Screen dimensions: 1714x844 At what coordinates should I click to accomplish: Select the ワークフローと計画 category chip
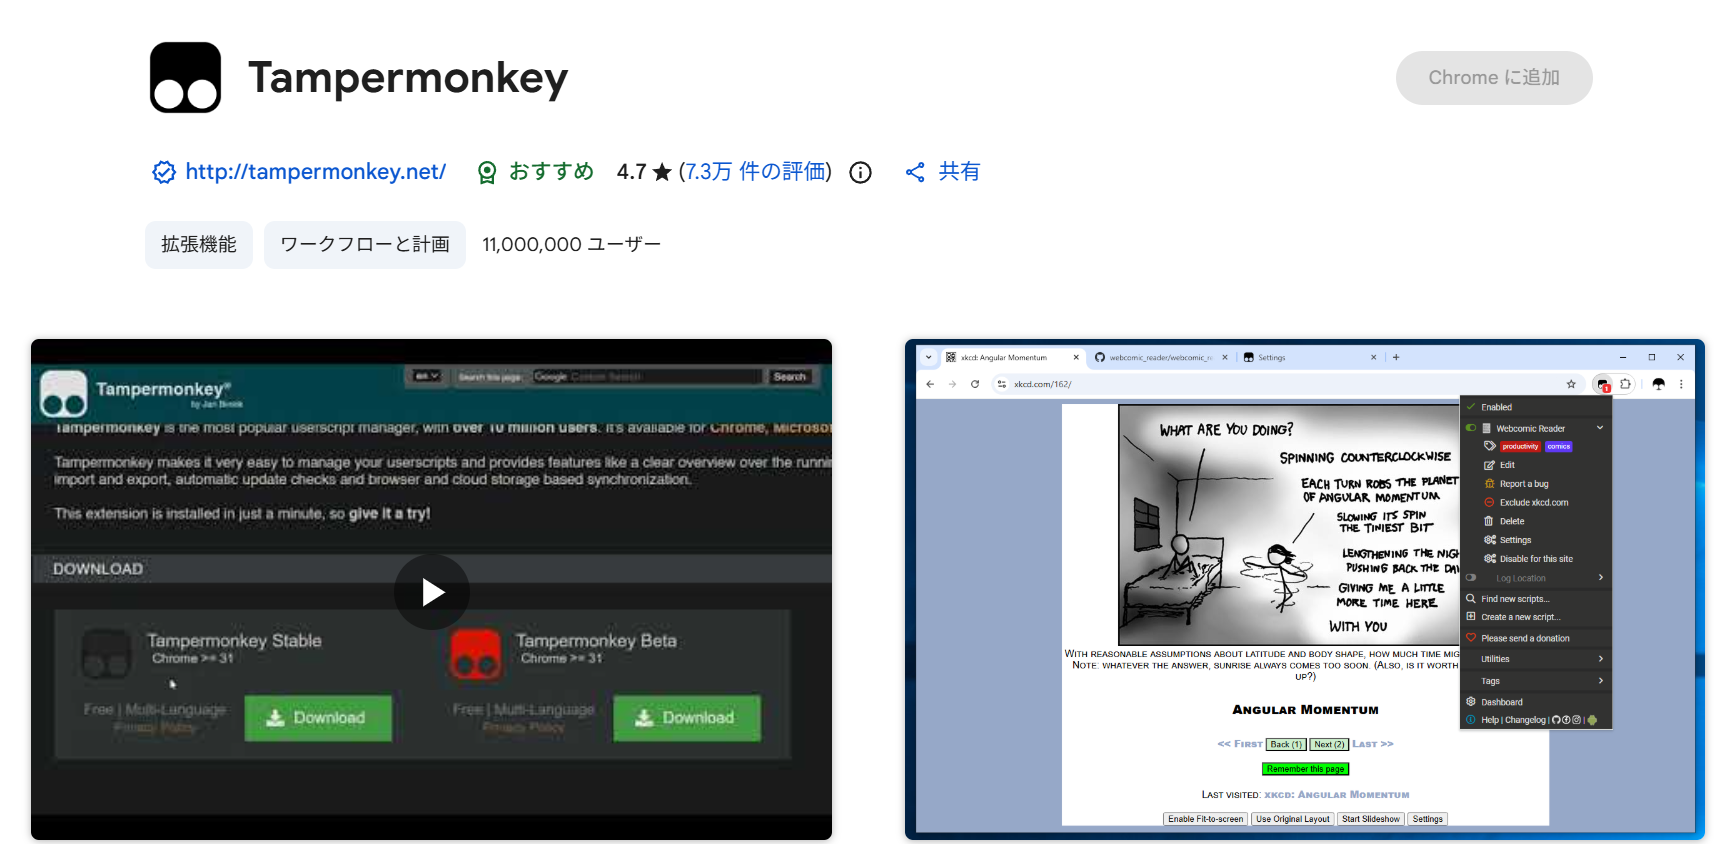(x=365, y=245)
